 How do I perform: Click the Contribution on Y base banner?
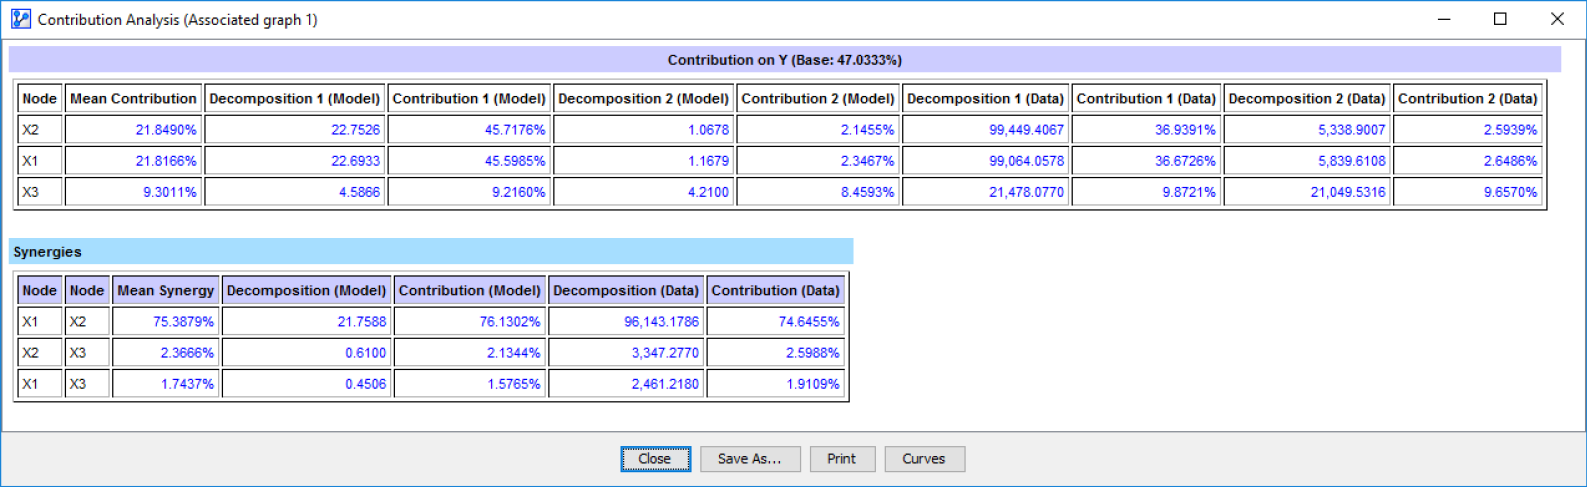point(784,60)
